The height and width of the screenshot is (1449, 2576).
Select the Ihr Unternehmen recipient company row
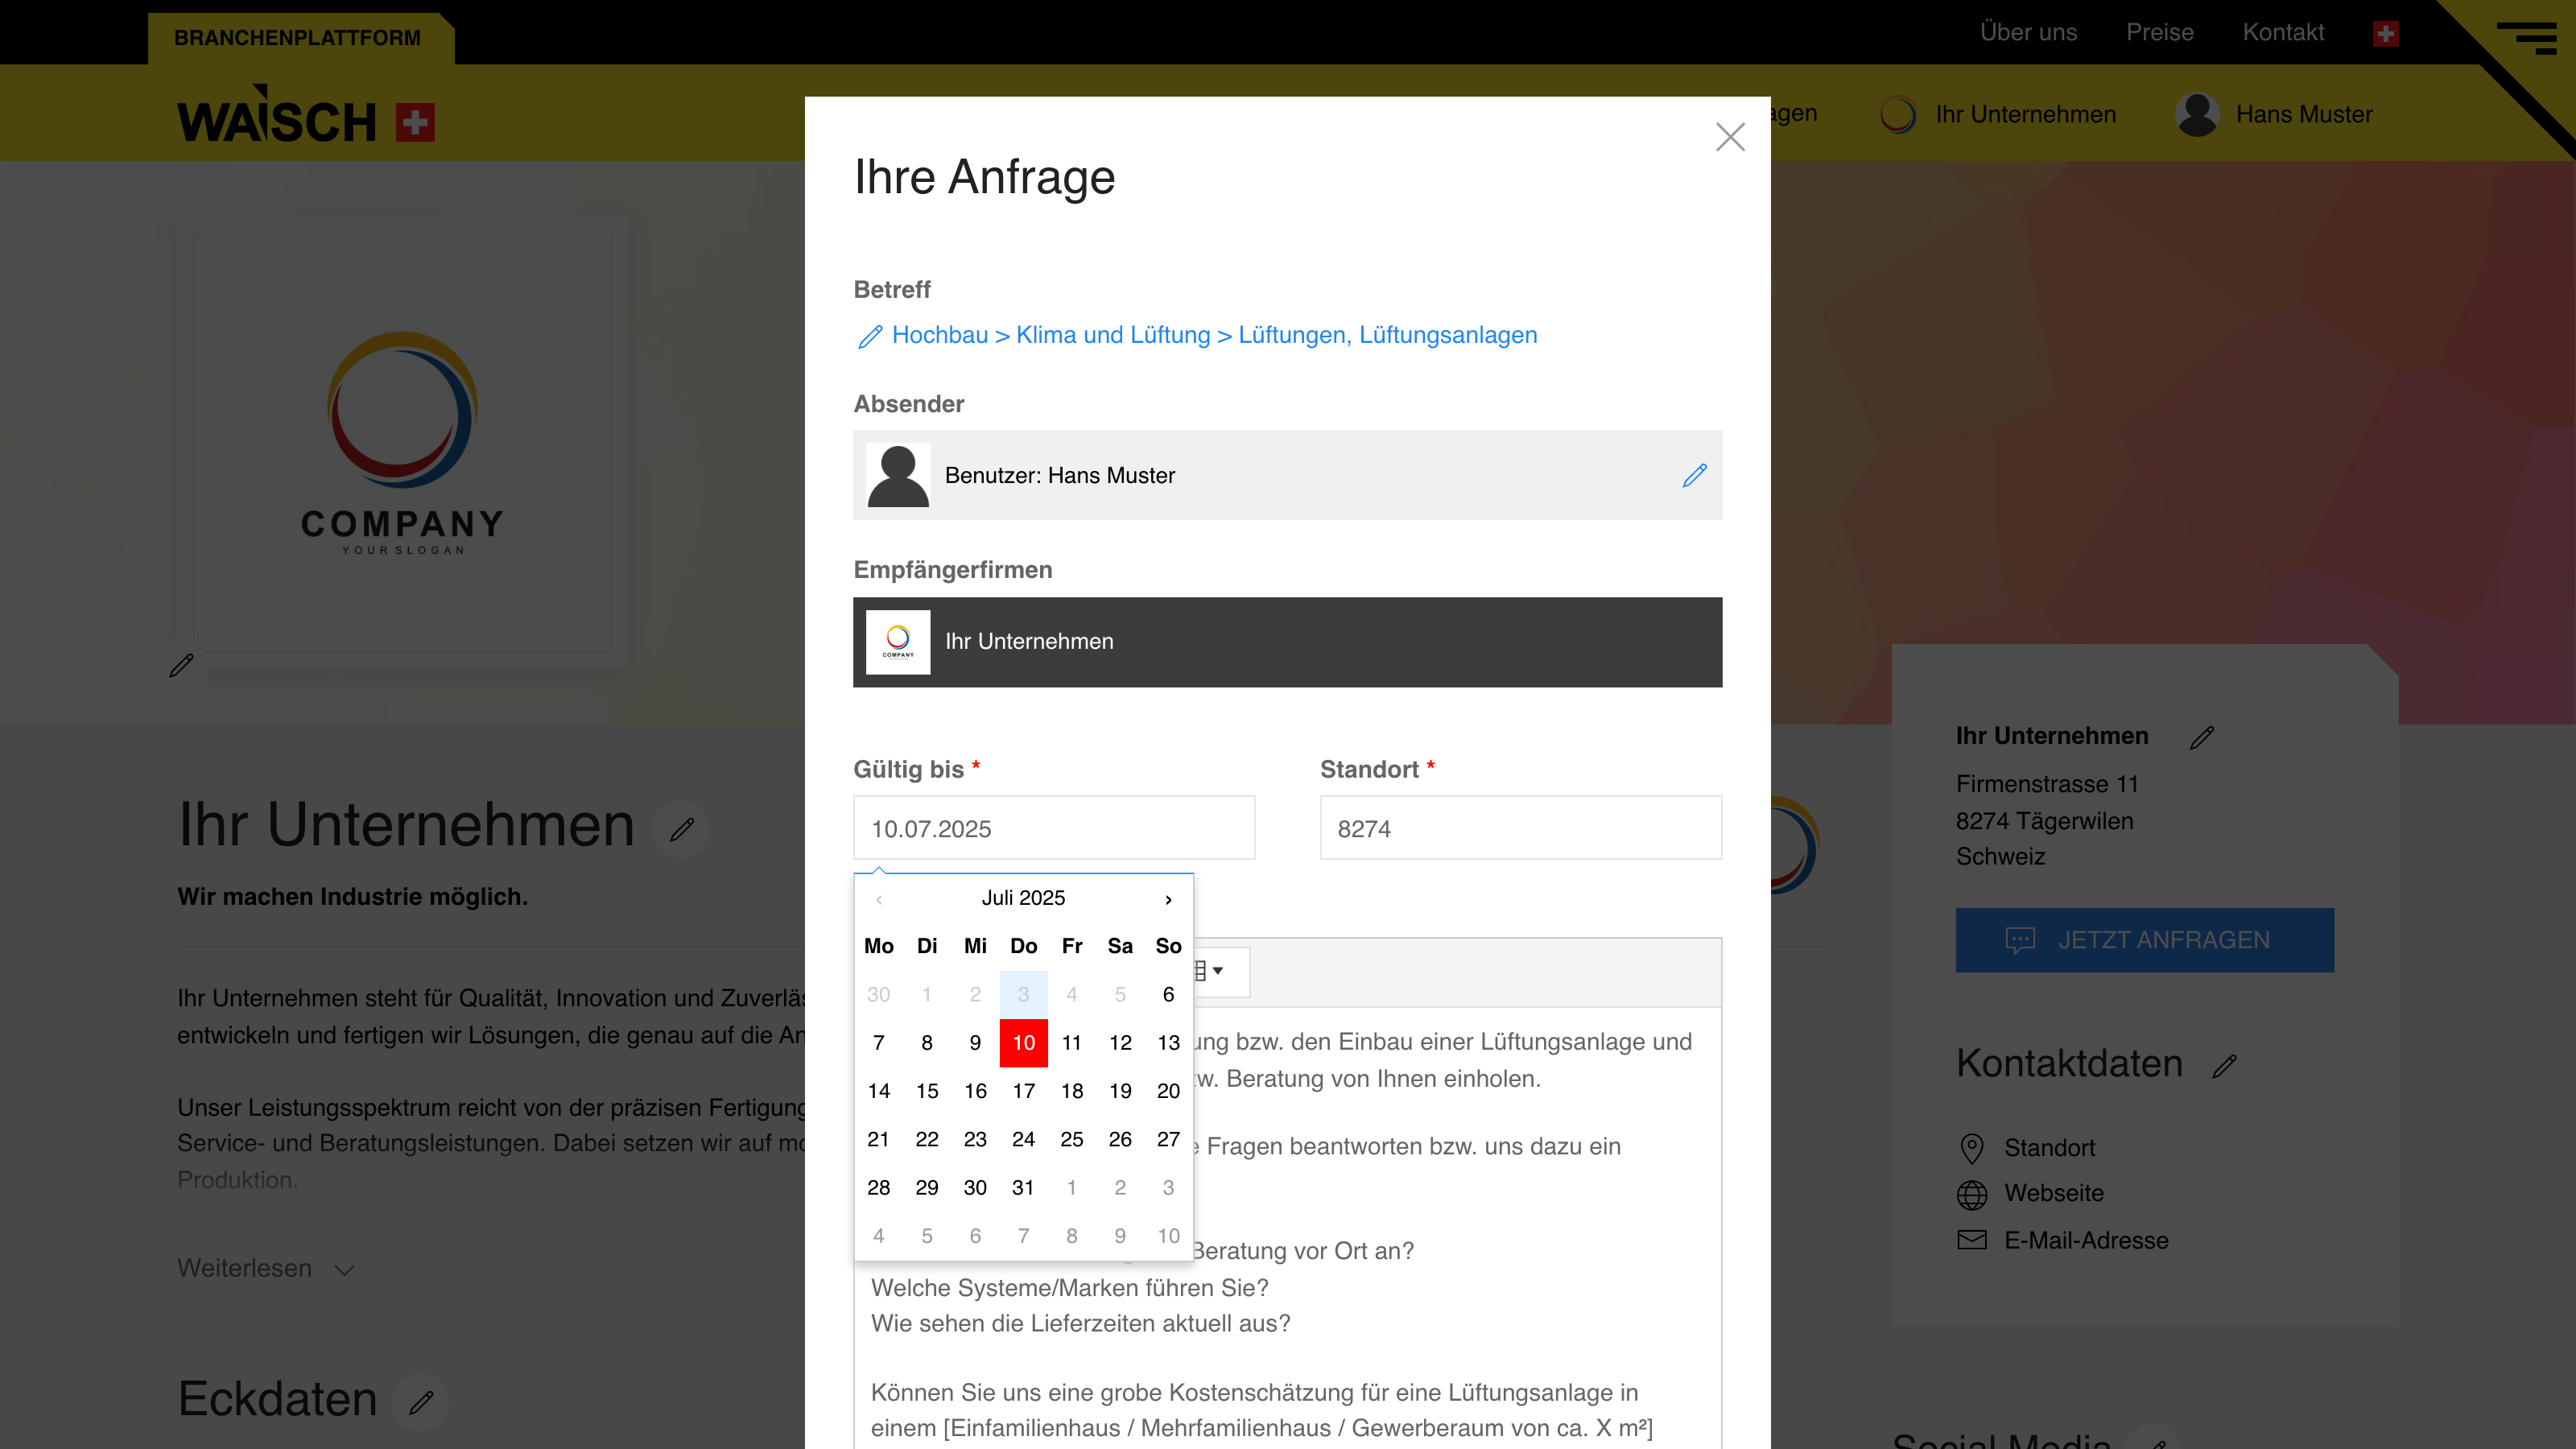click(1287, 642)
